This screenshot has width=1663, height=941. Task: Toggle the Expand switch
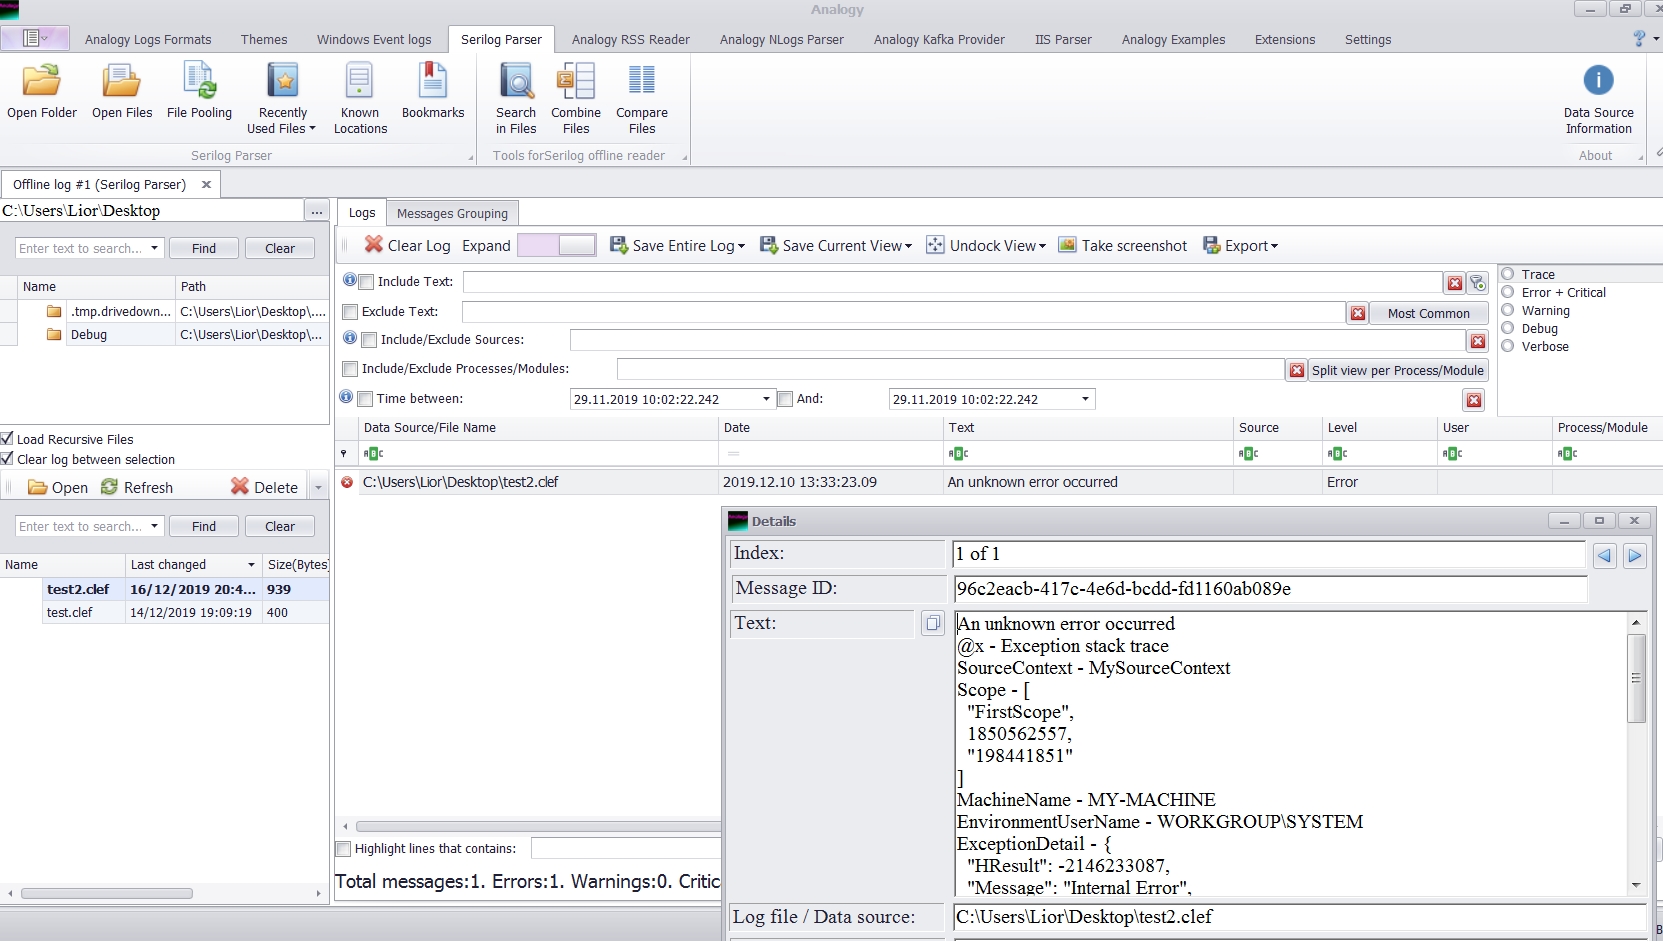pos(557,245)
